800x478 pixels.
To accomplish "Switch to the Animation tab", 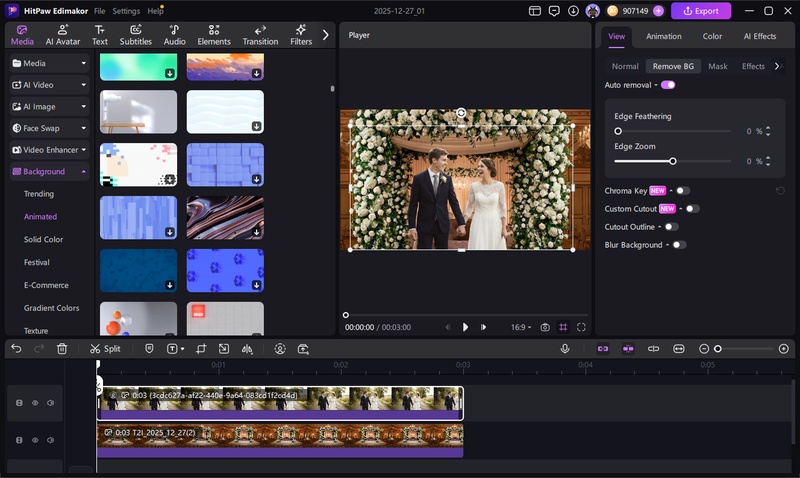I will (663, 36).
